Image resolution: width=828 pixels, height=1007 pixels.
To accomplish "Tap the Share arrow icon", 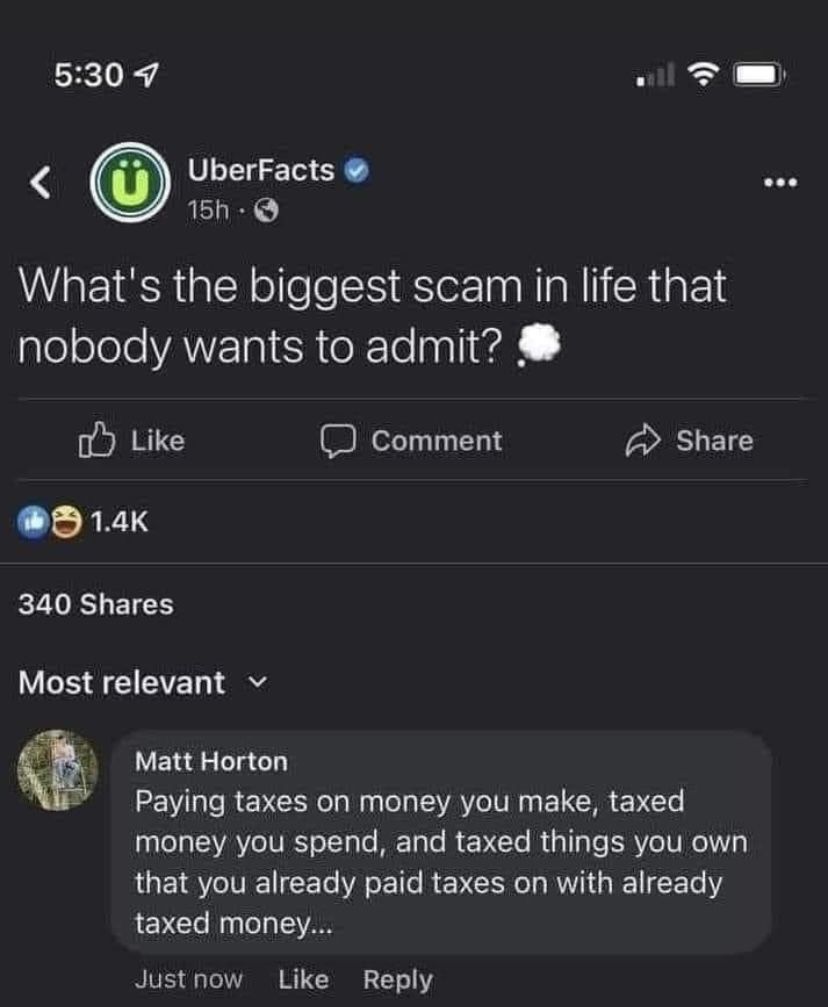I will 640,441.
